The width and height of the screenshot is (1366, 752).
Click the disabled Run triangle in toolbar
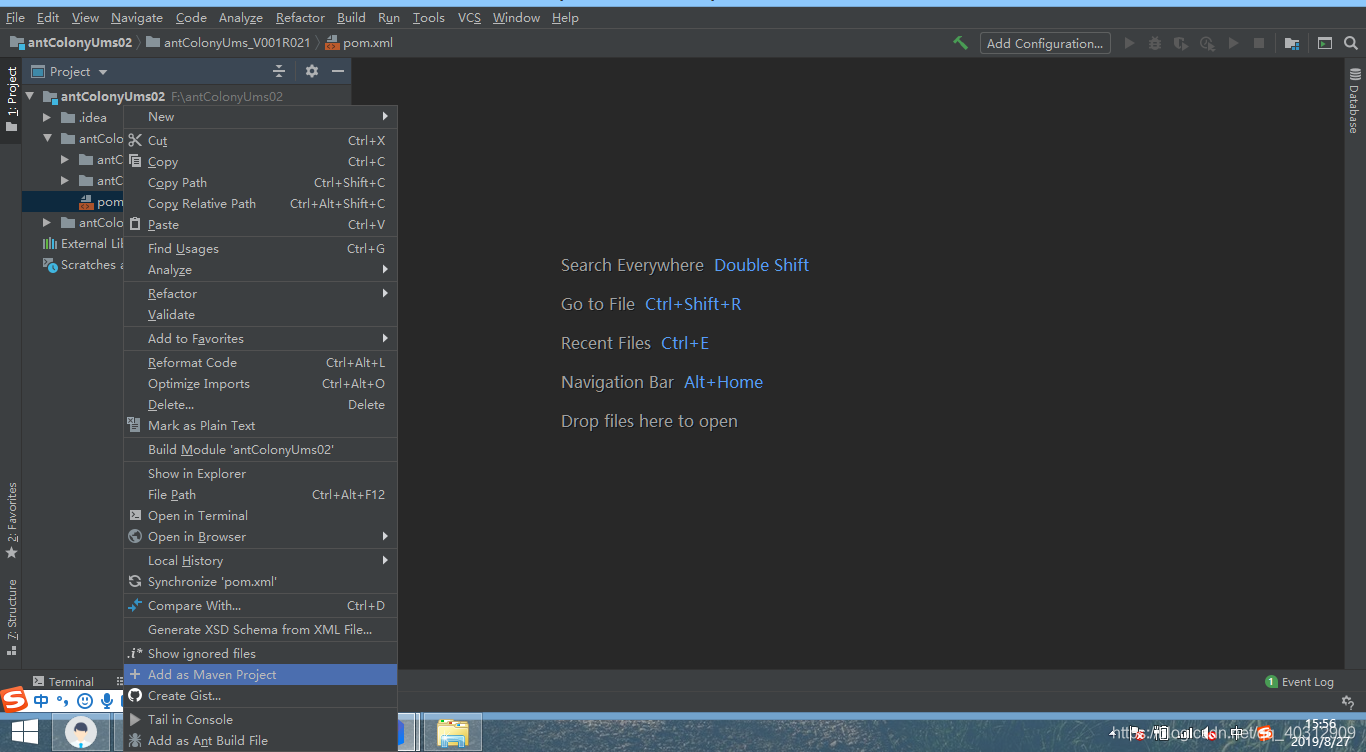pyautogui.click(x=1130, y=43)
